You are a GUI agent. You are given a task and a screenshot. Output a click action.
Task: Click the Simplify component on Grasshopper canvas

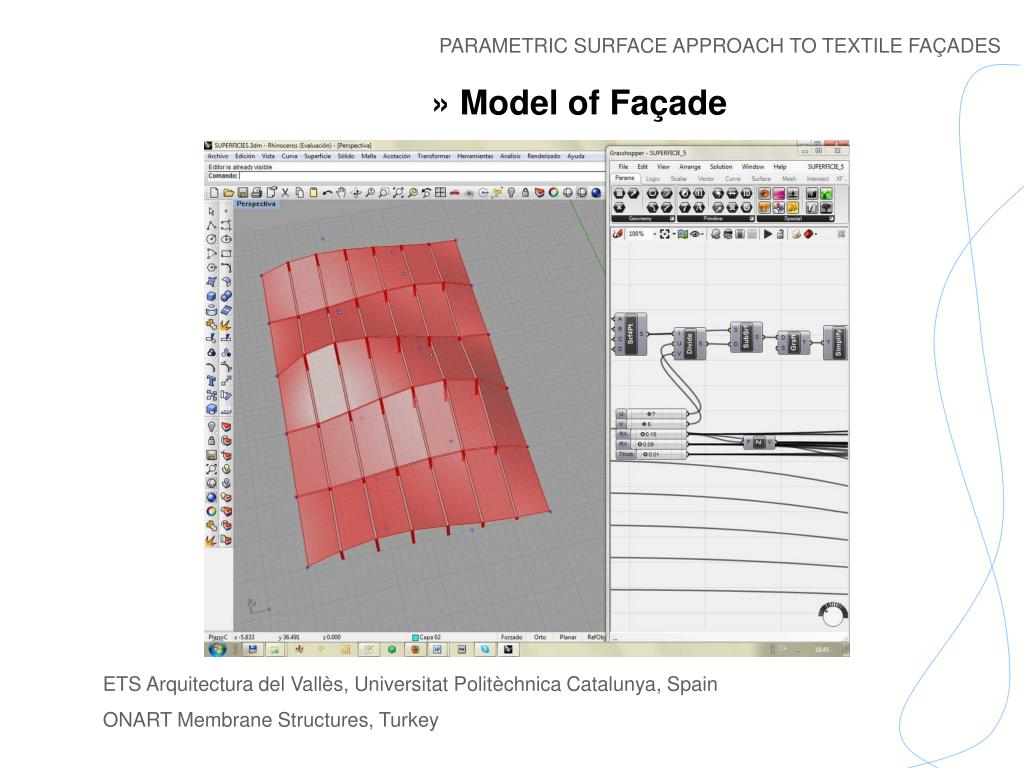coord(838,342)
